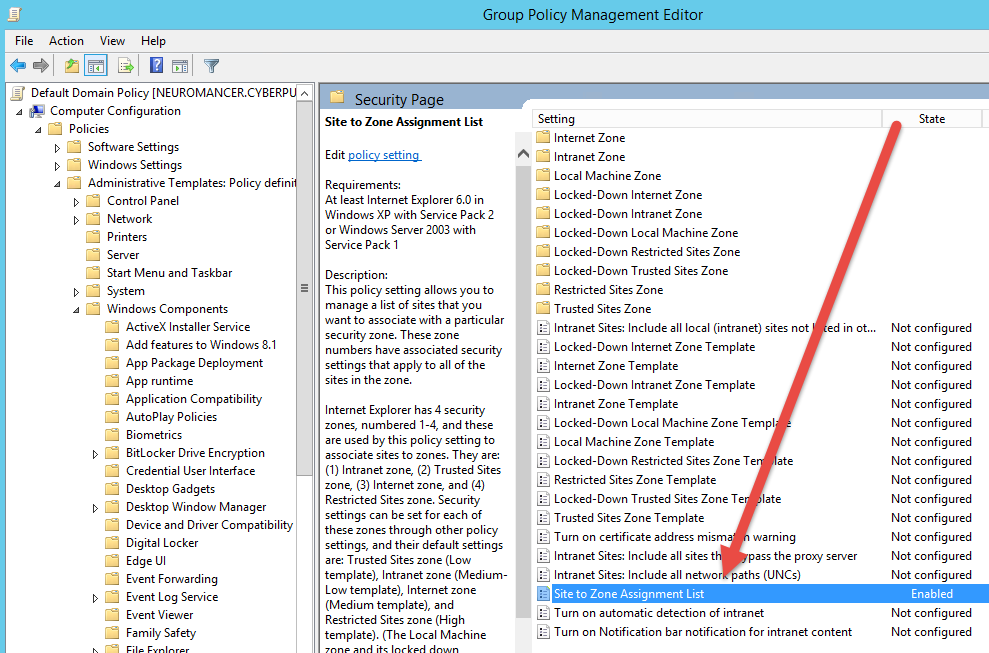
Task: Sort the list by the State column header
Action: [x=931, y=119]
